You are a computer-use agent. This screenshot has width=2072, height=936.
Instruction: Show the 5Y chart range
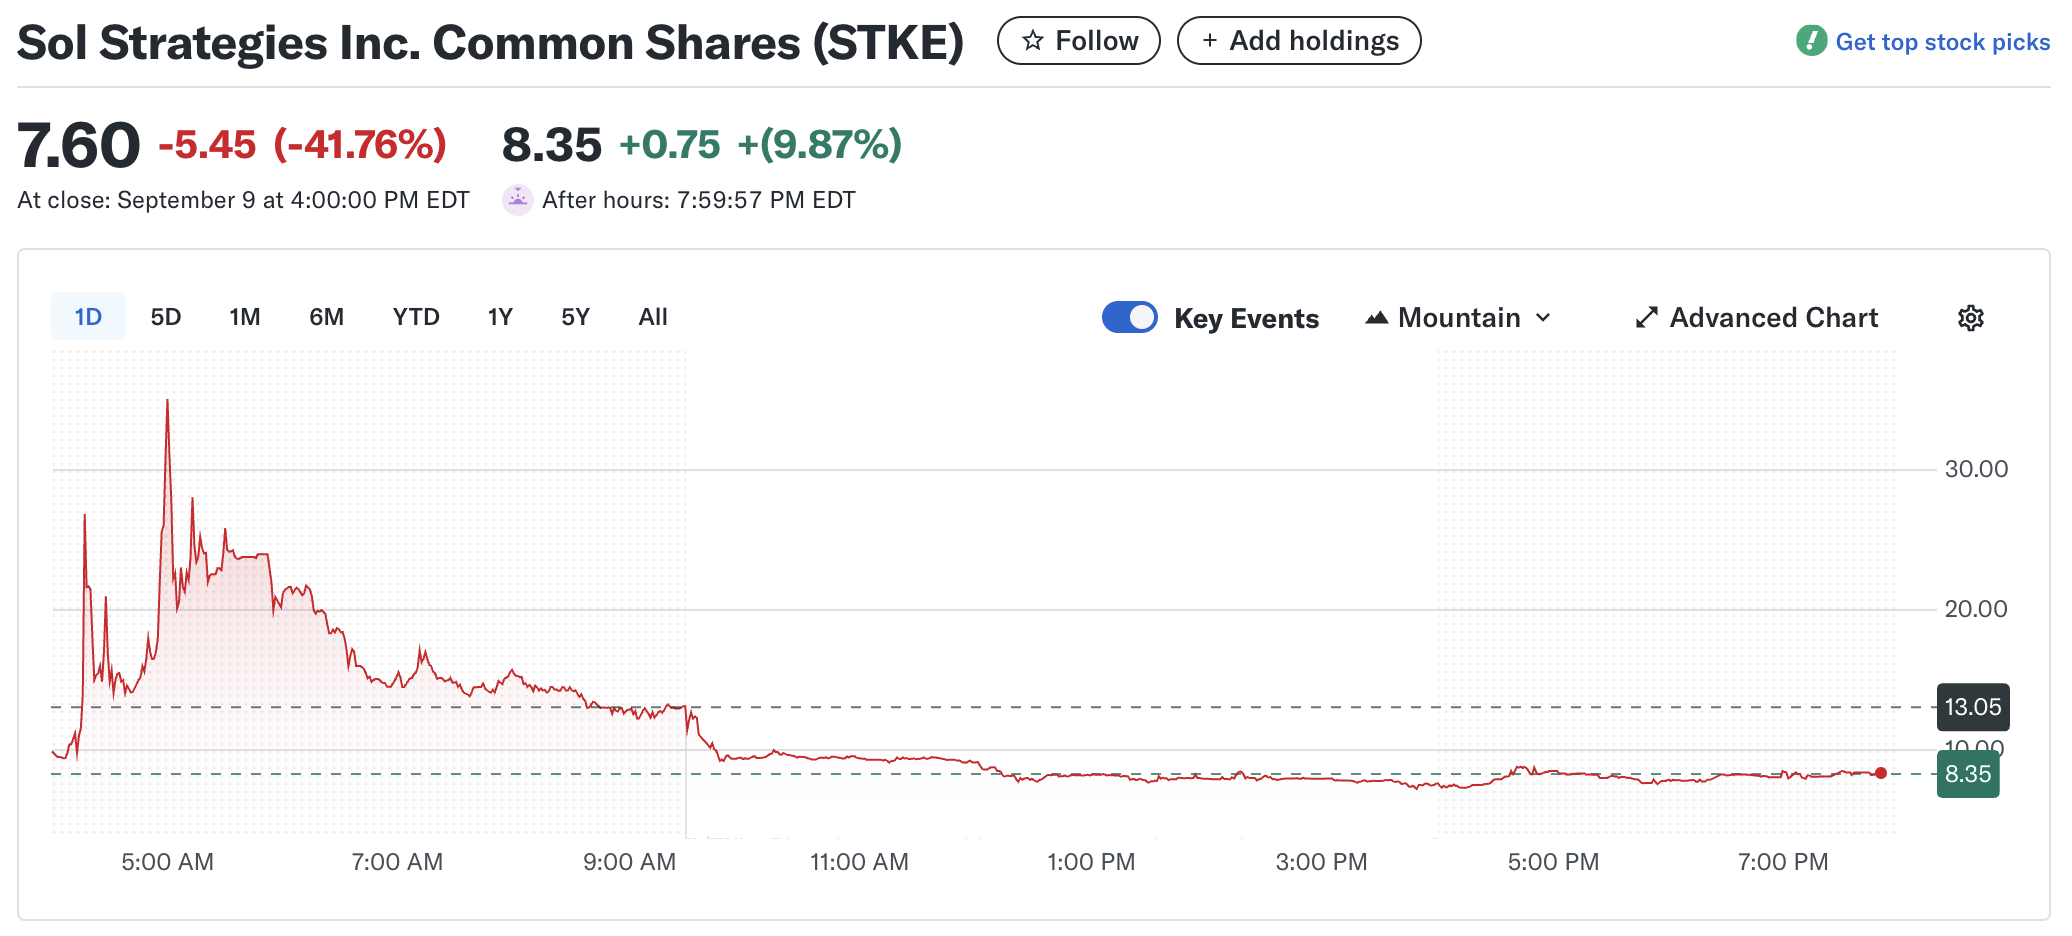575,317
